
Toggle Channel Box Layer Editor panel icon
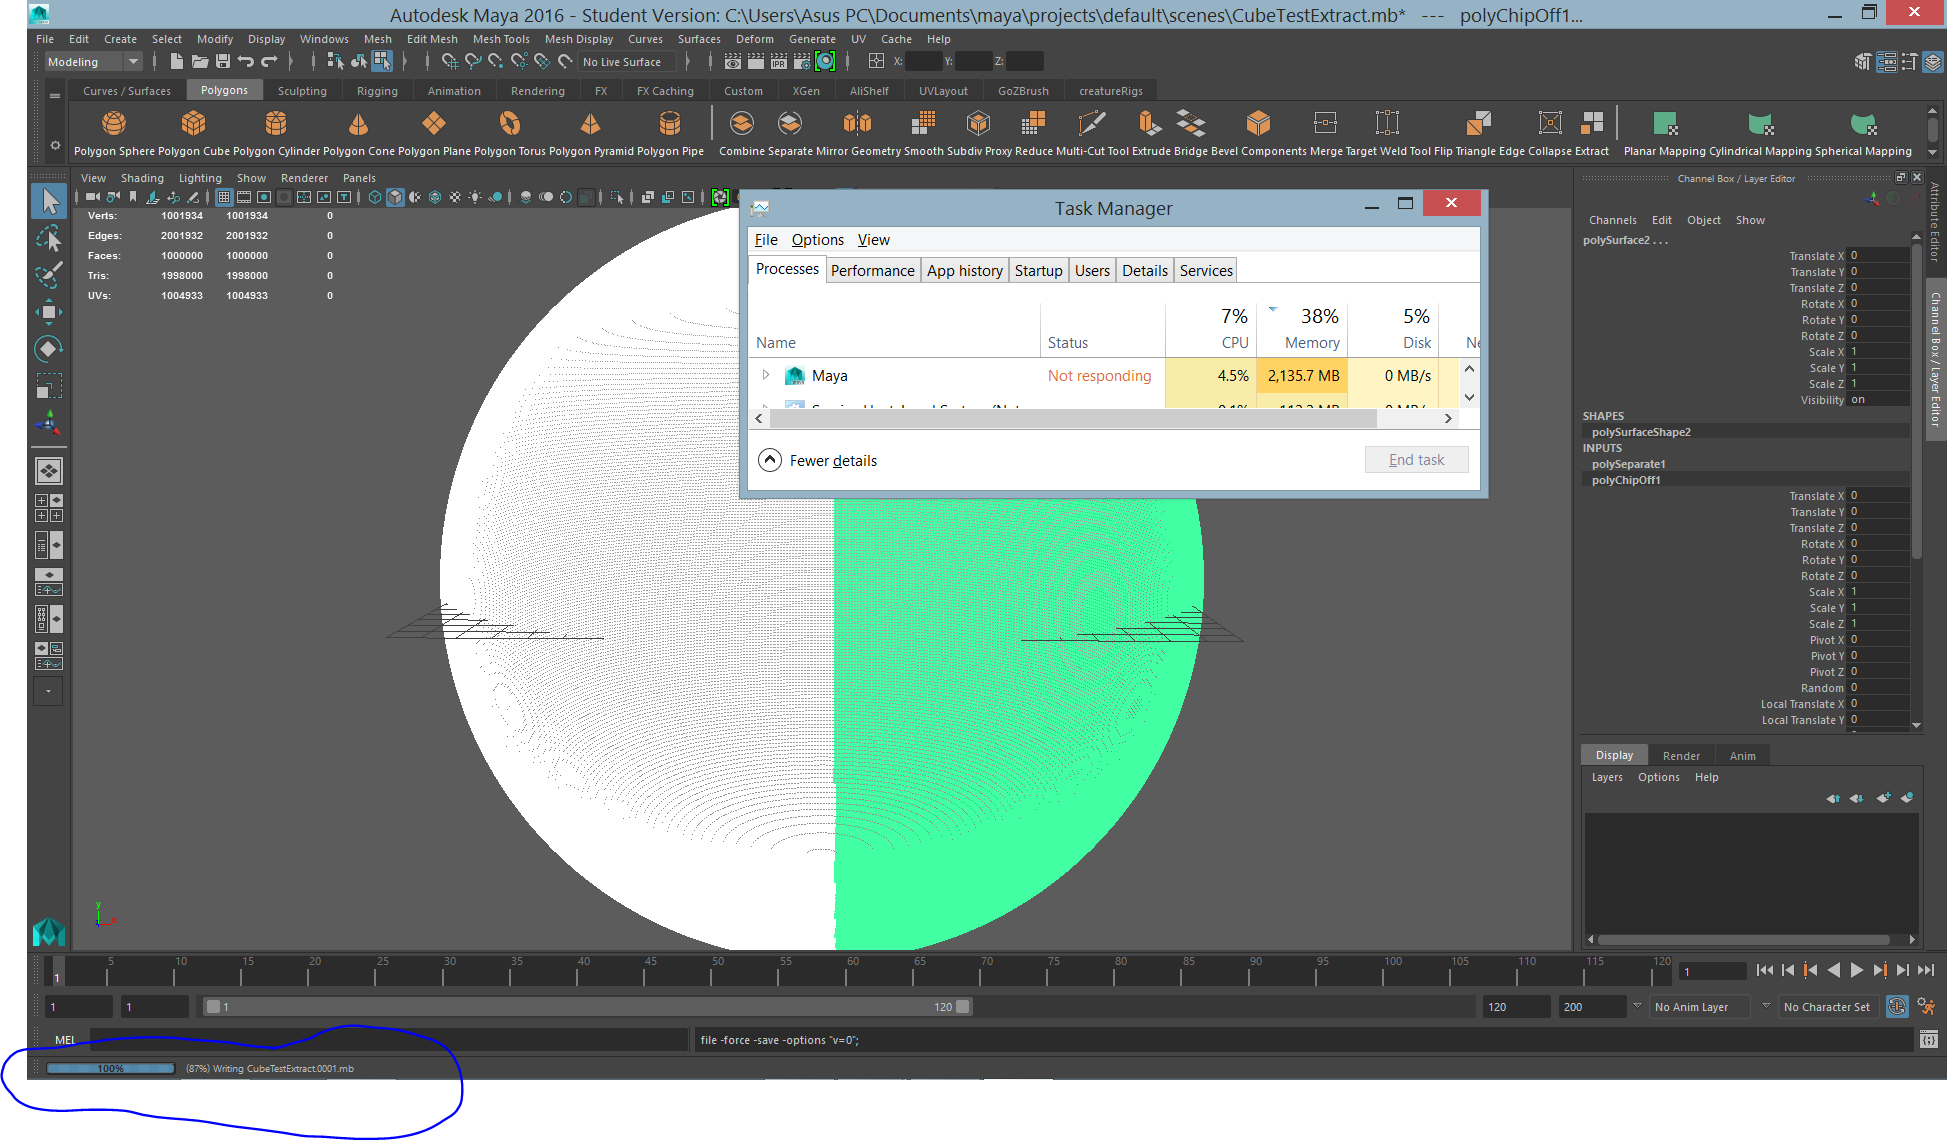[x=1932, y=62]
